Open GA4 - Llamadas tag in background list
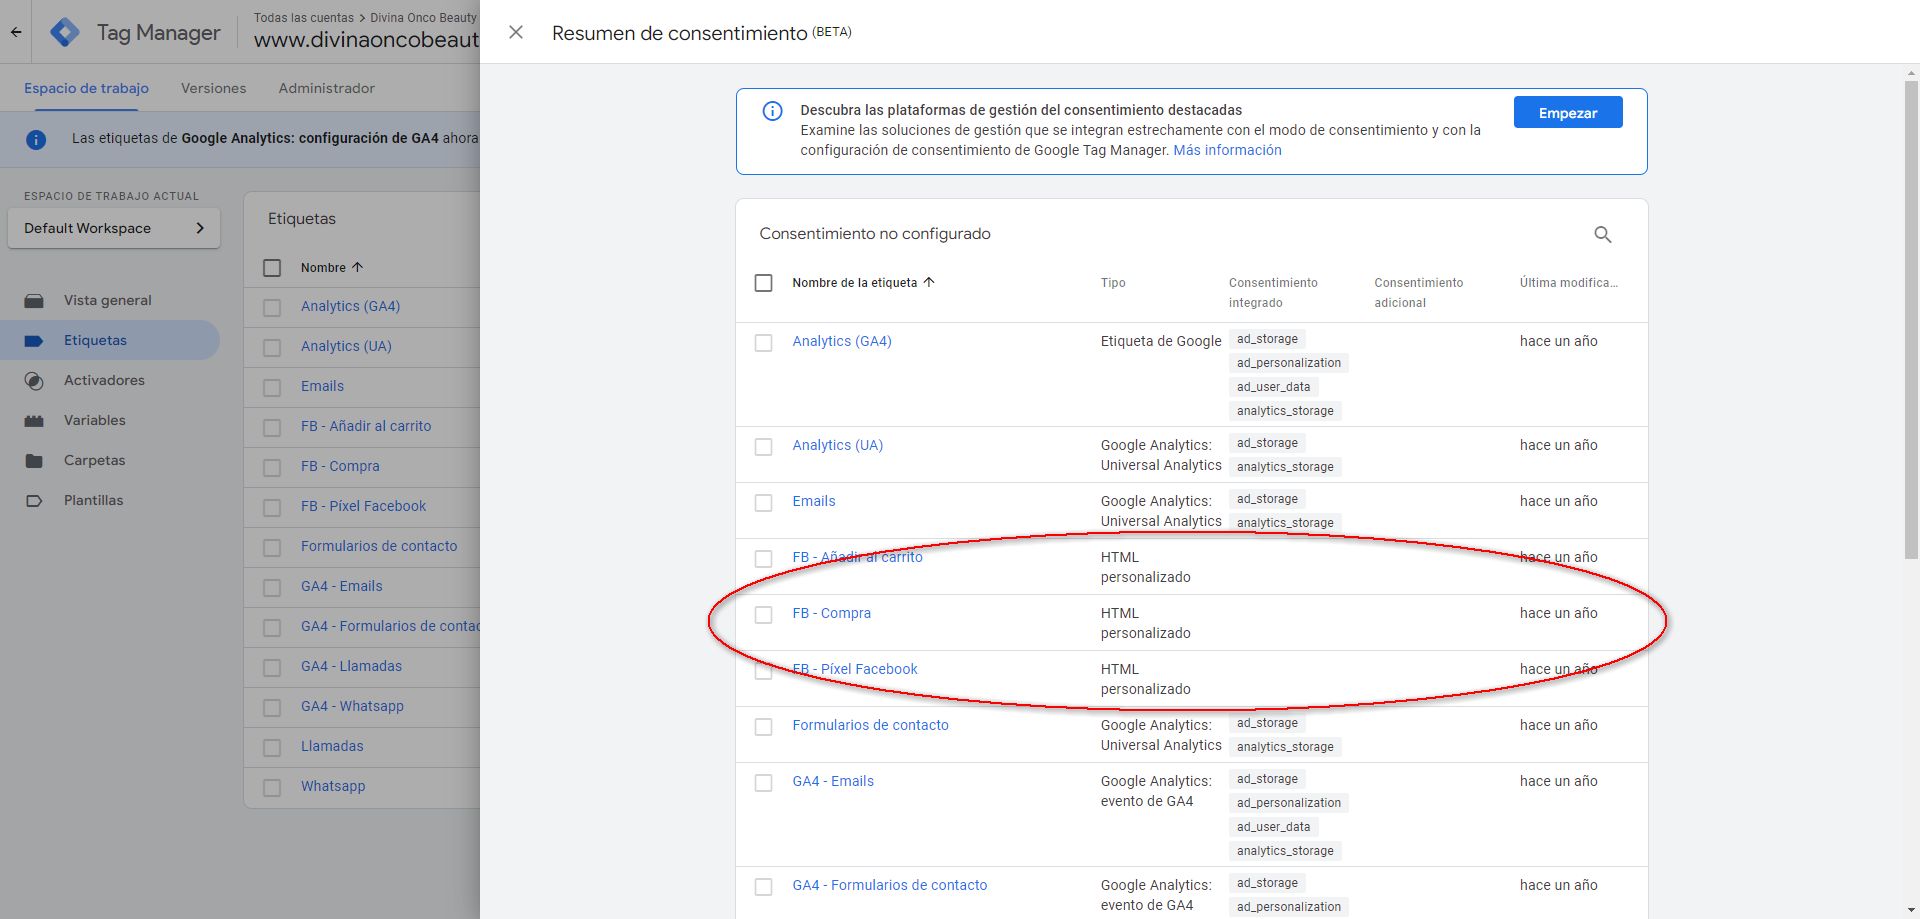 click(351, 666)
